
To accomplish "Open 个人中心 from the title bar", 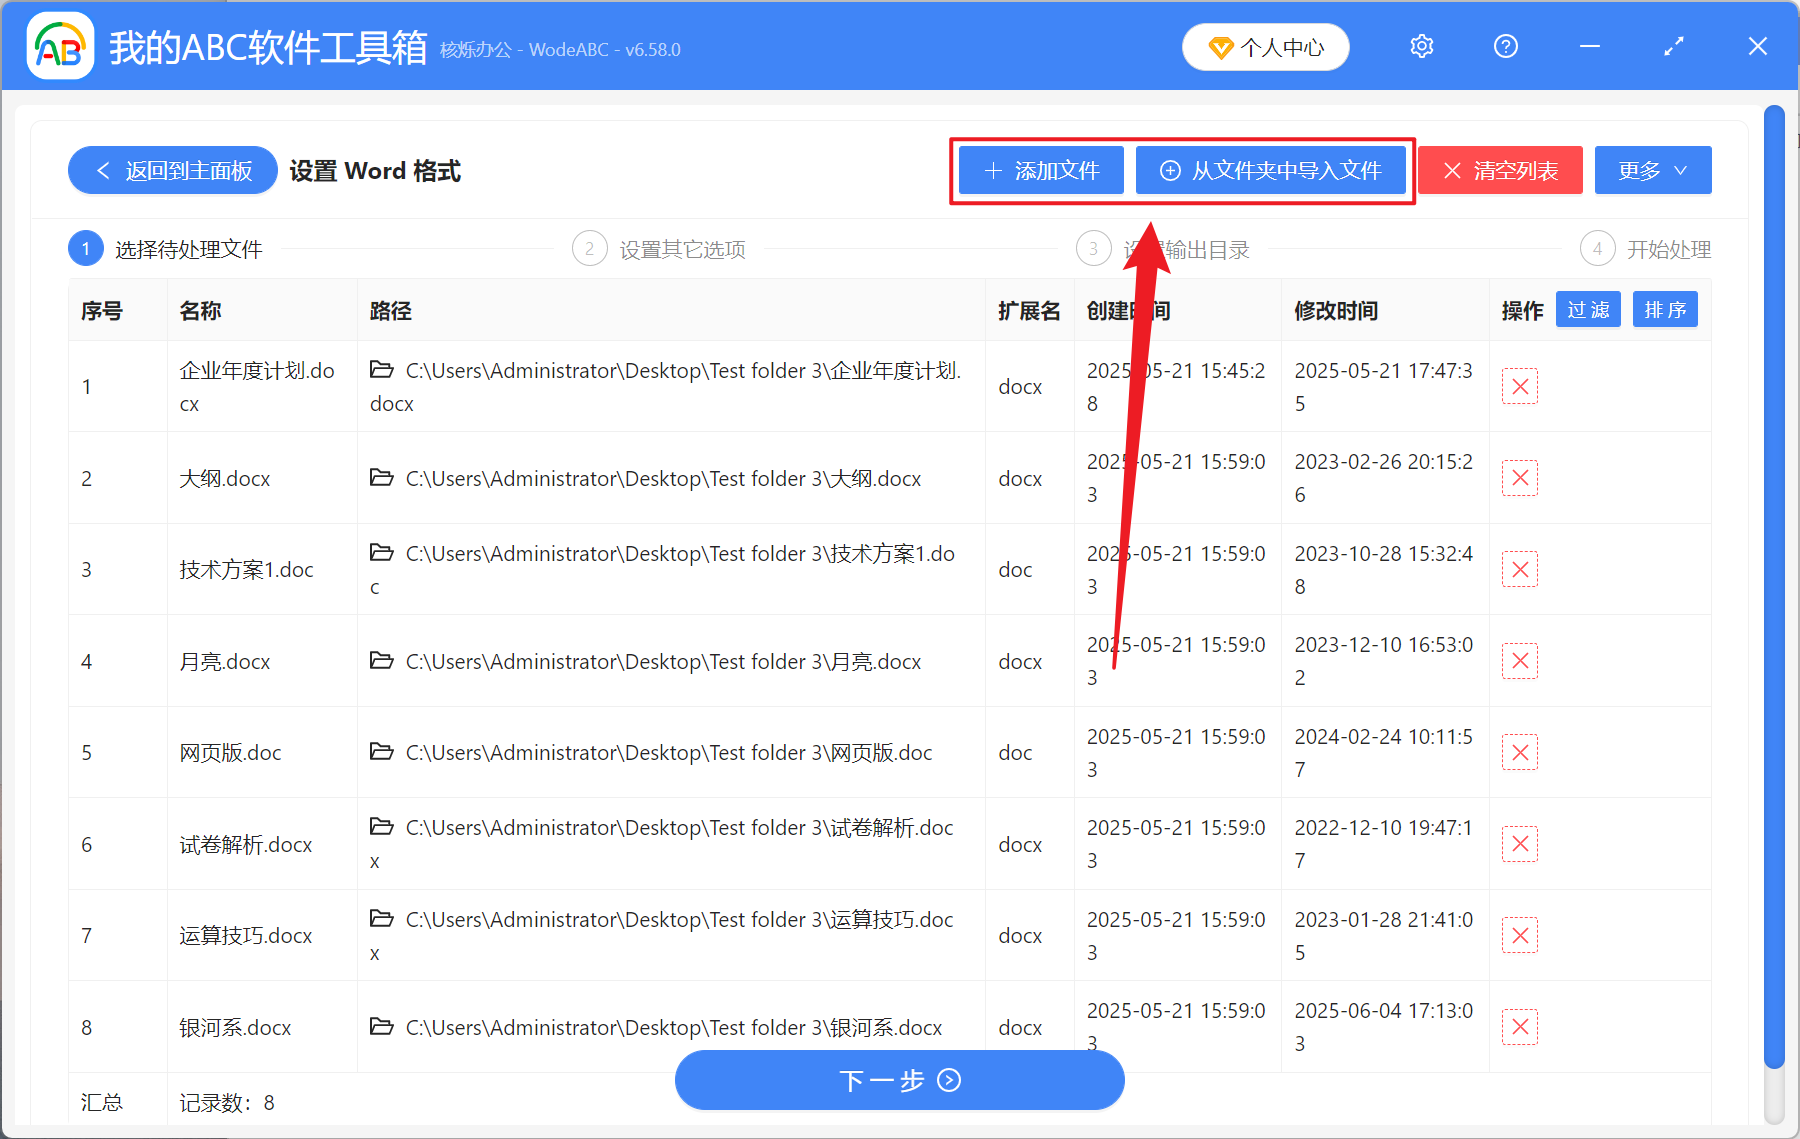I will pyautogui.click(x=1265, y=47).
